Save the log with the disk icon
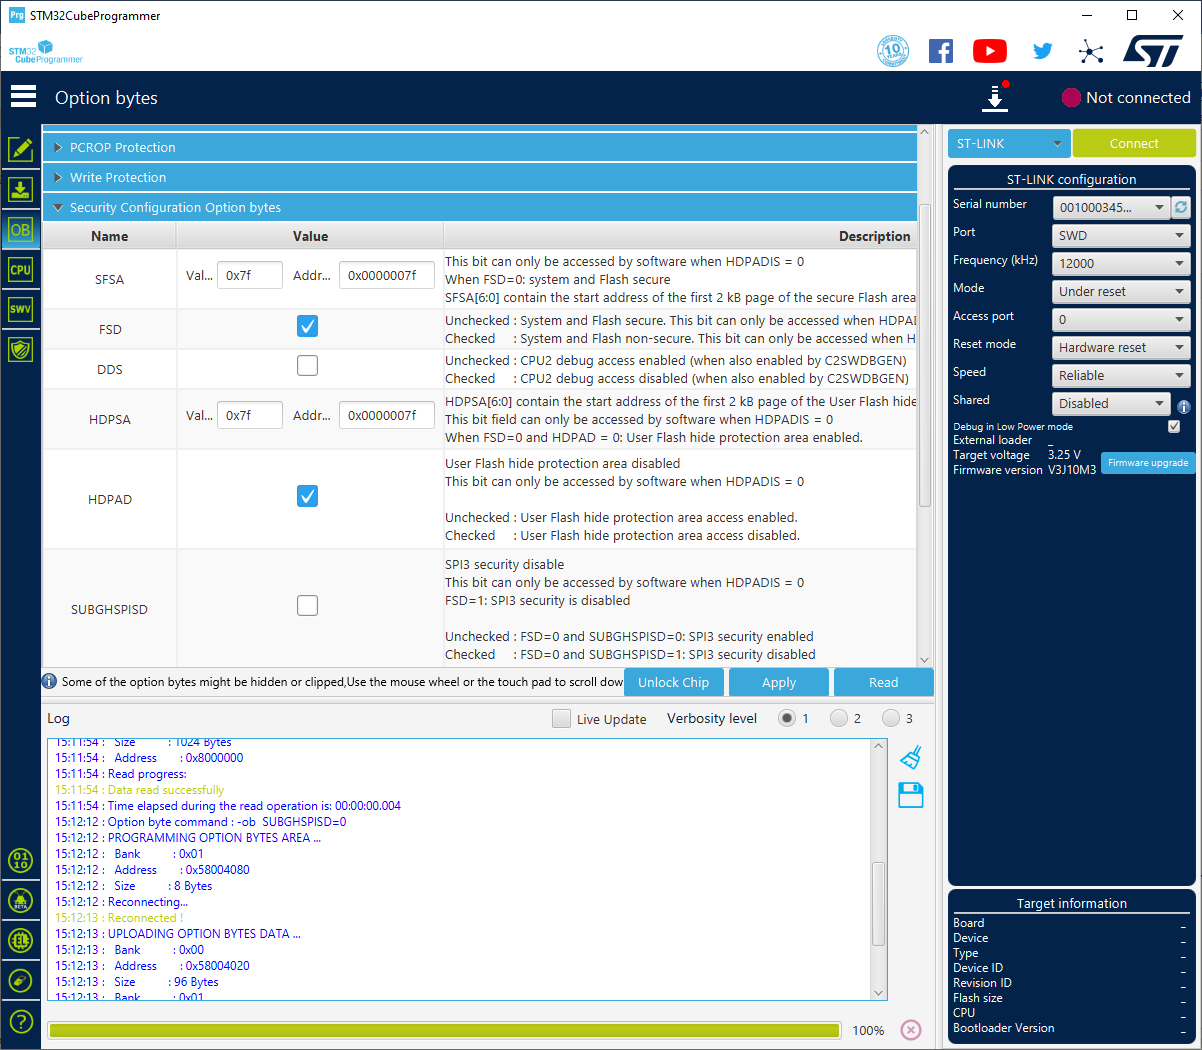 [910, 795]
